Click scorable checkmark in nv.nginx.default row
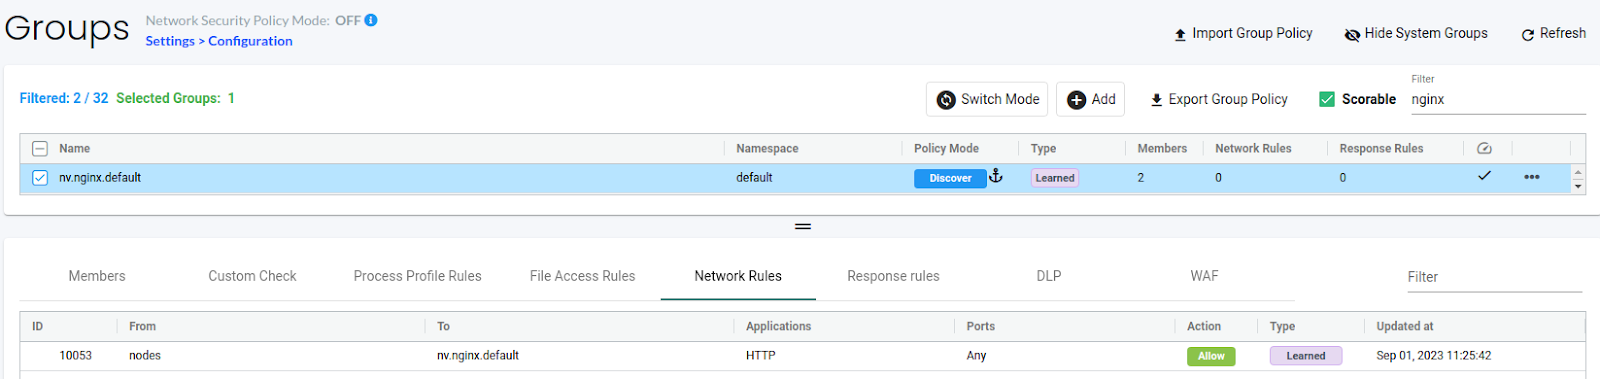1600x379 pixels. (1484, 176)
